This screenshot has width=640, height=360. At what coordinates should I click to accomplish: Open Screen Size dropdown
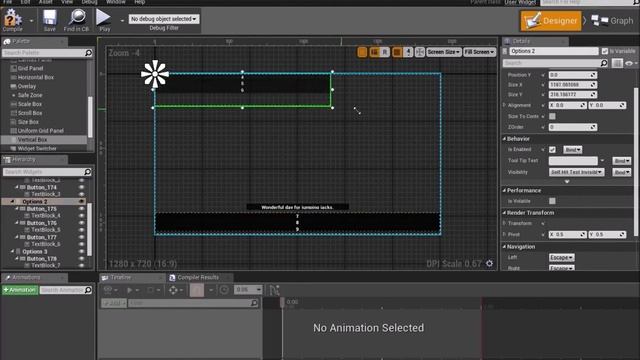(x=444, y=52)
